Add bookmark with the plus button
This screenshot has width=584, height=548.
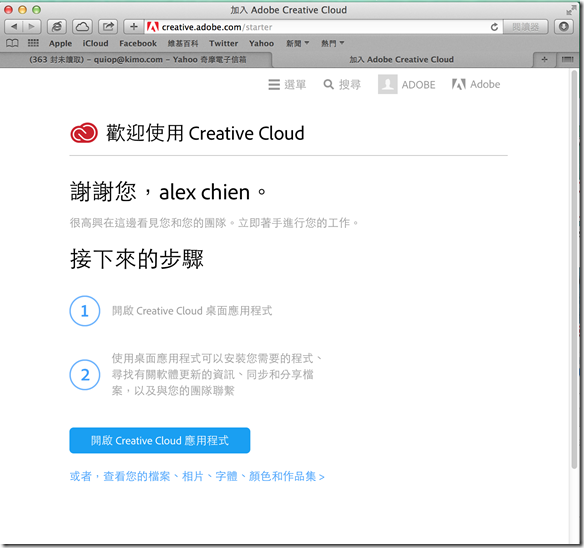coord(134,27)
